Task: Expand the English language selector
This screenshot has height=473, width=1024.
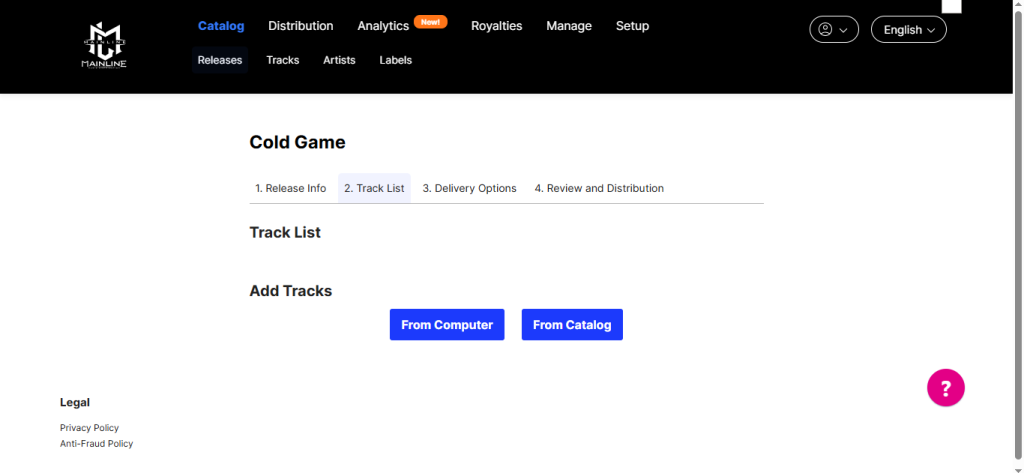Action: coord(908,30)
